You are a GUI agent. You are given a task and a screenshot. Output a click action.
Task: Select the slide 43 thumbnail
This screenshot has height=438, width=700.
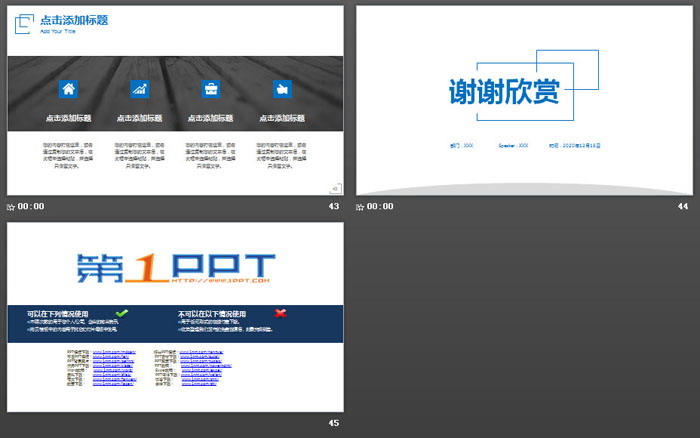(175, 100)
